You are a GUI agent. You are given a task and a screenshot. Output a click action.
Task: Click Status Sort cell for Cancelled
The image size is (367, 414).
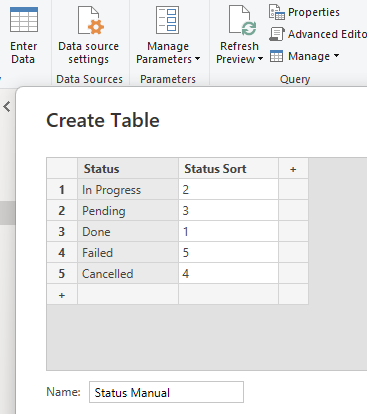point(228,274)
